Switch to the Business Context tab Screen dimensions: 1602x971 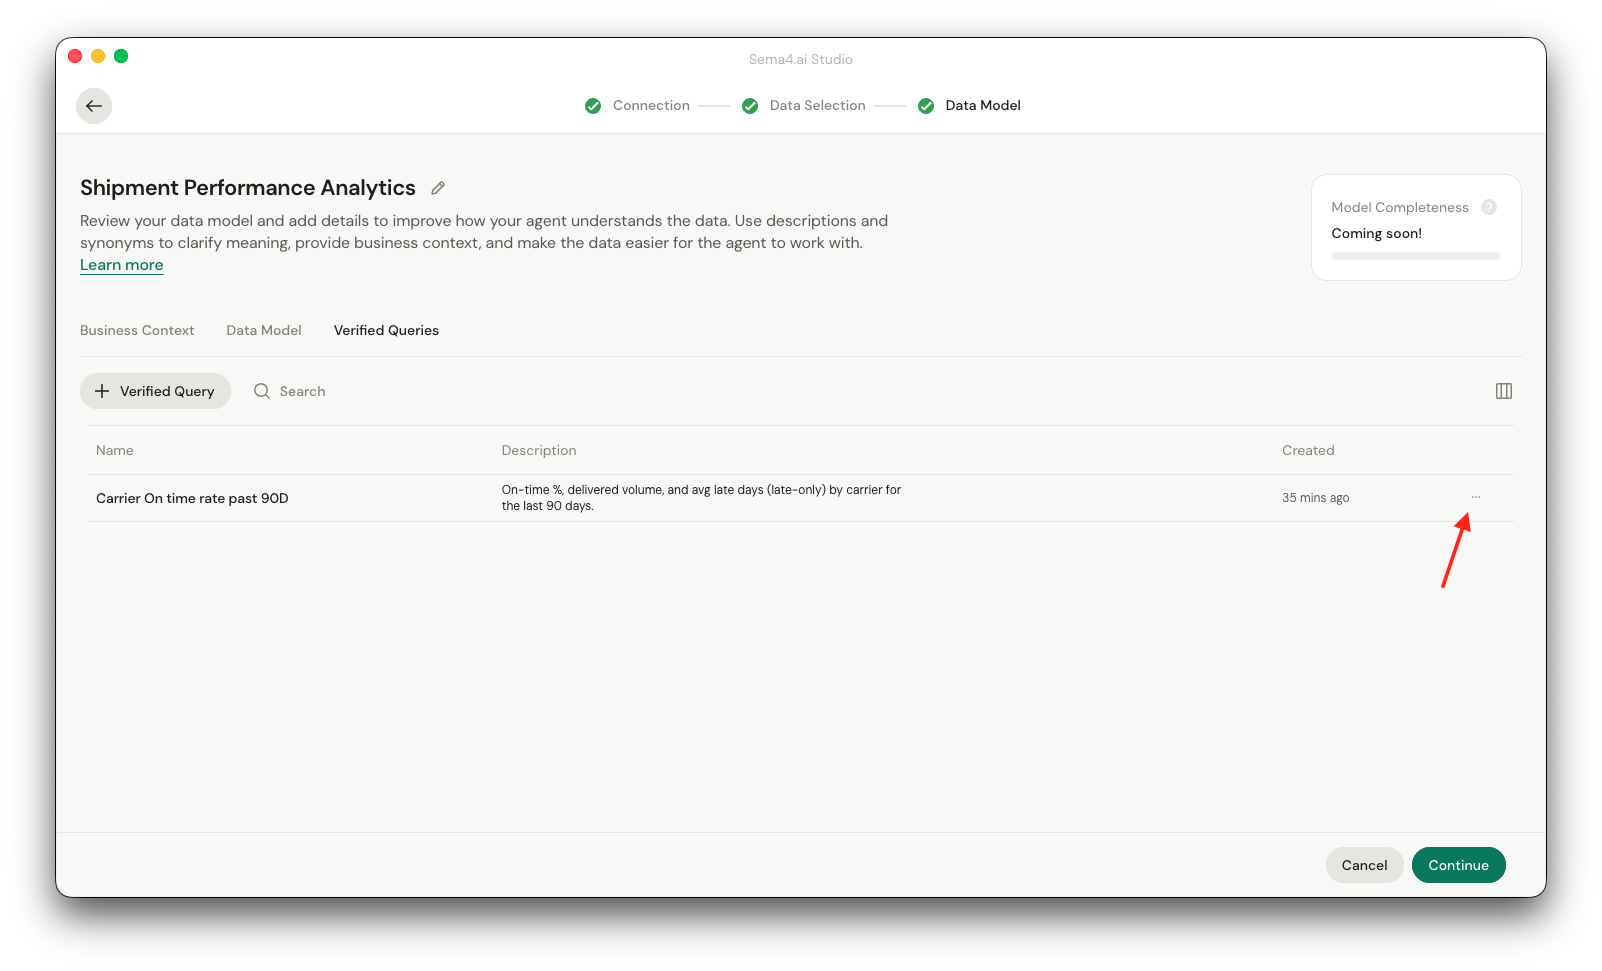[137, 330]
